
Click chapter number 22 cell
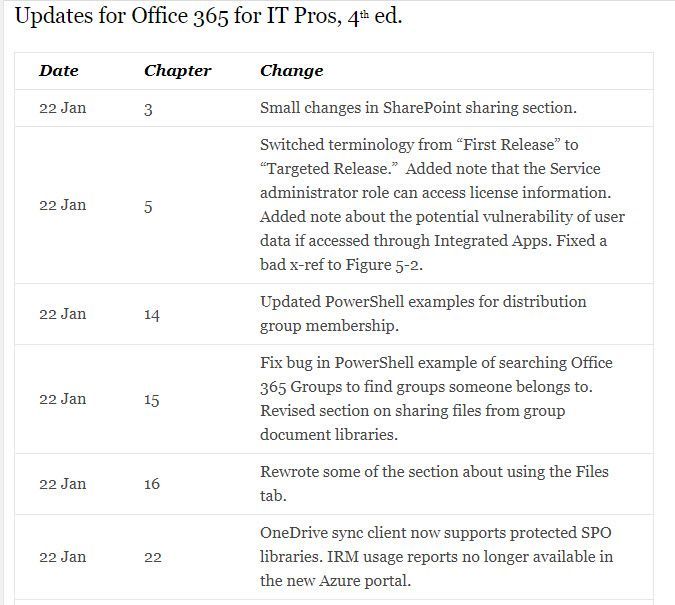152,557
